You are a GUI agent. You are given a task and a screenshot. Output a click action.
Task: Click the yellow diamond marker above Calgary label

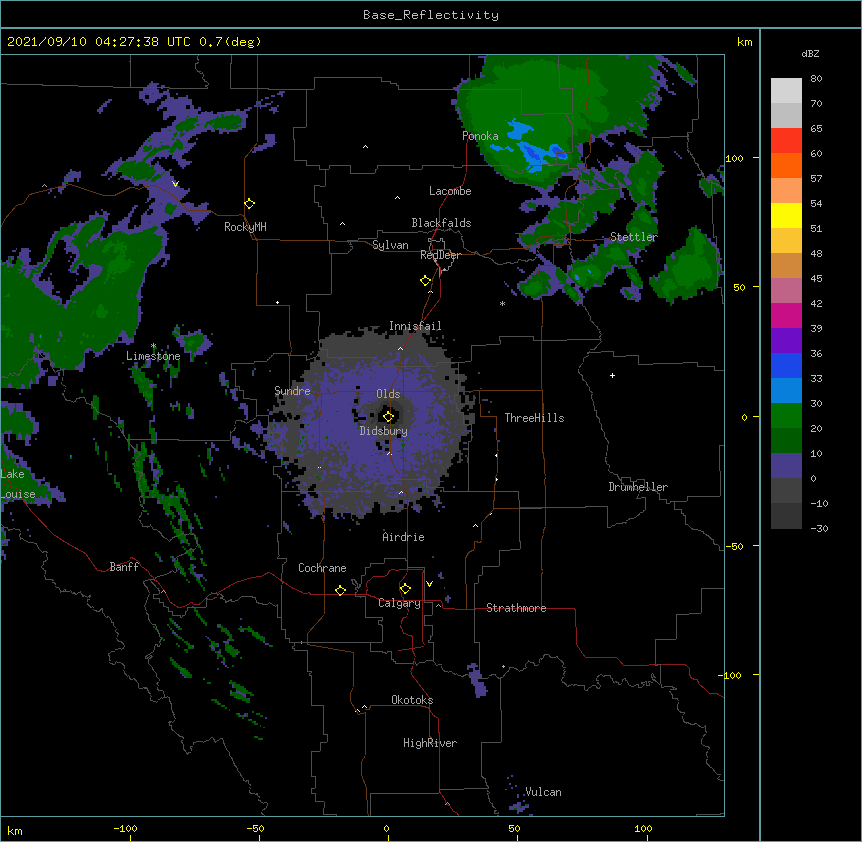click(405, 588)
